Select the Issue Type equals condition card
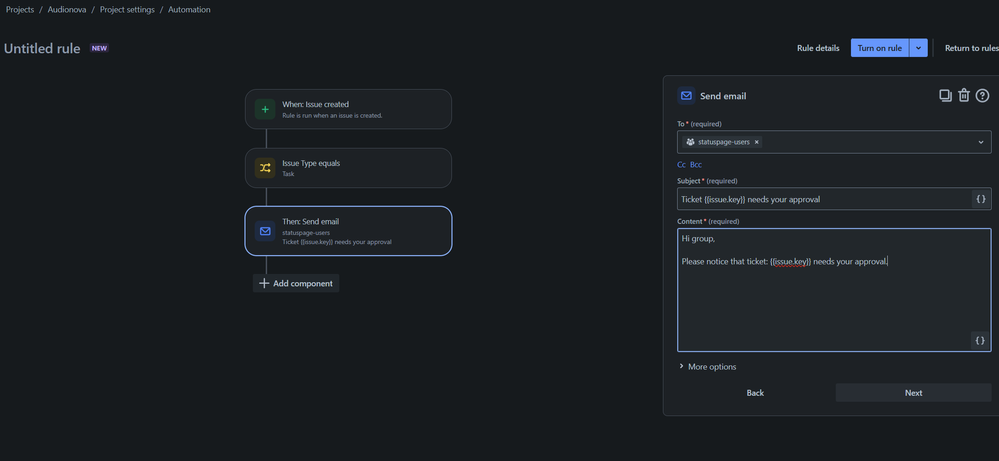Screen dimensions: 999x461 click(x=349, y=168)
